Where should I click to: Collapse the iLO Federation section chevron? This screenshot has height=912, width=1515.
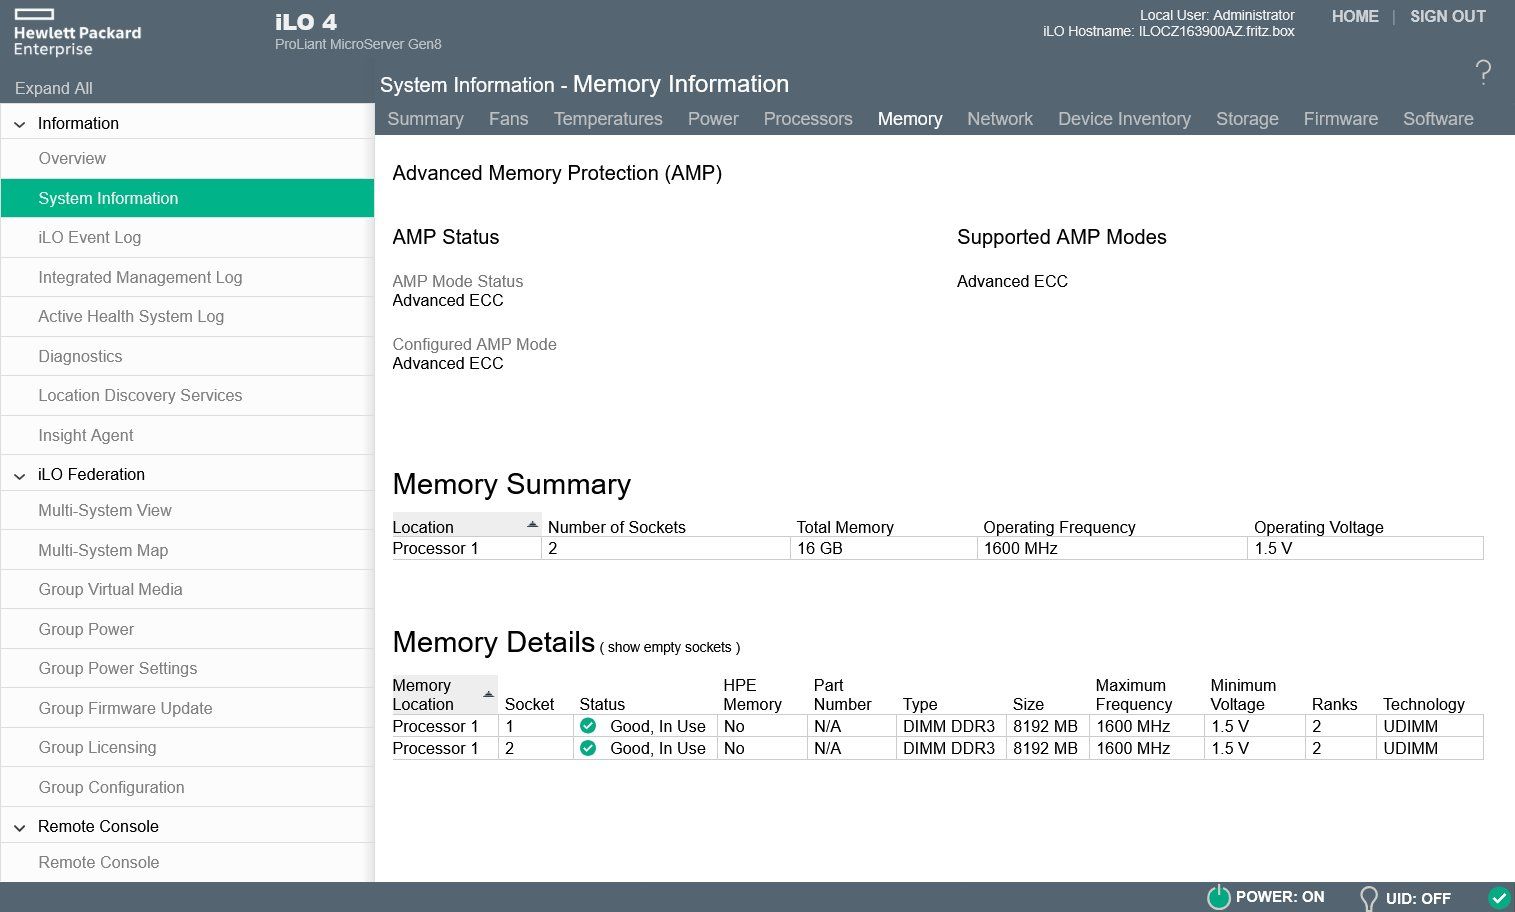coord(19,475)
